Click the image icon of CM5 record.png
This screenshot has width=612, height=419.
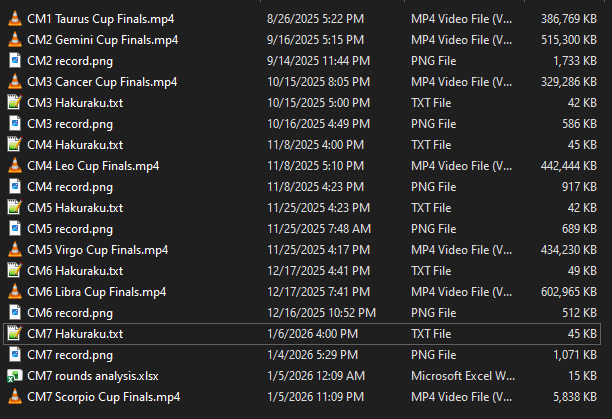click(15, 229)
